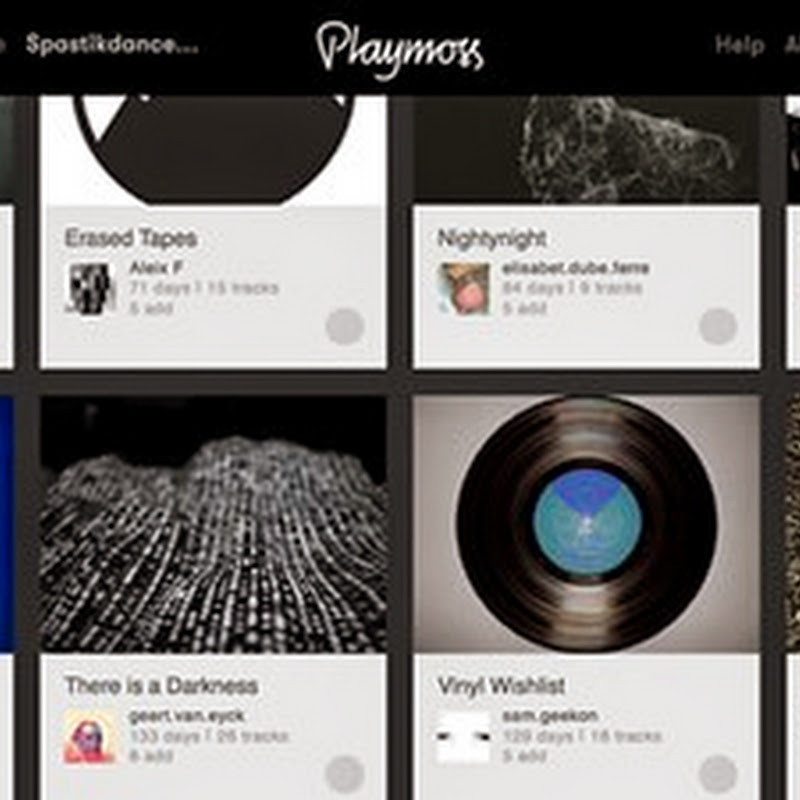Select the vinyl record cover thumbnail
Viewport: 800px width, 800px height.
587,524
